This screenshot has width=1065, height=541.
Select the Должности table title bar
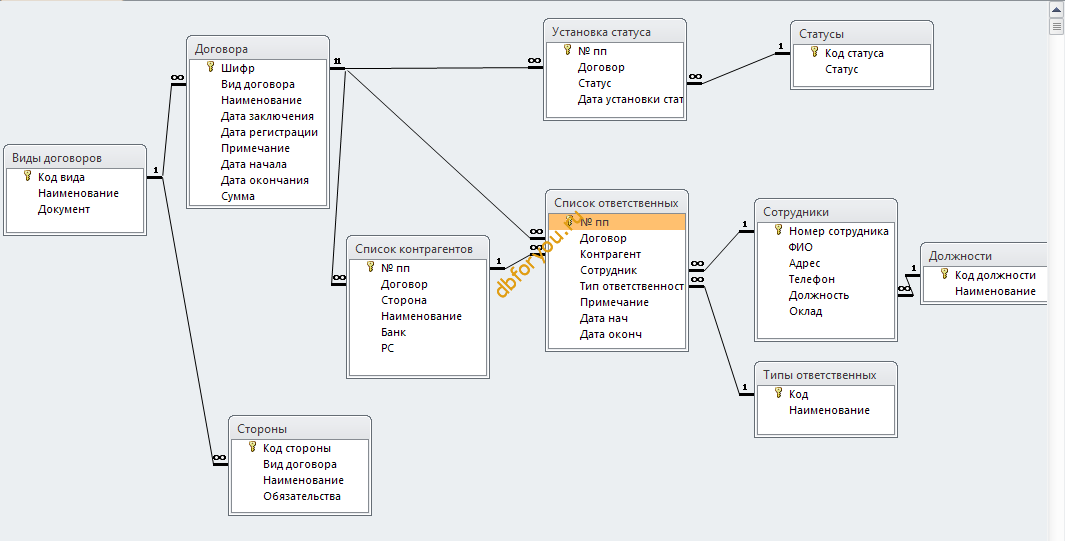point(985,256)
